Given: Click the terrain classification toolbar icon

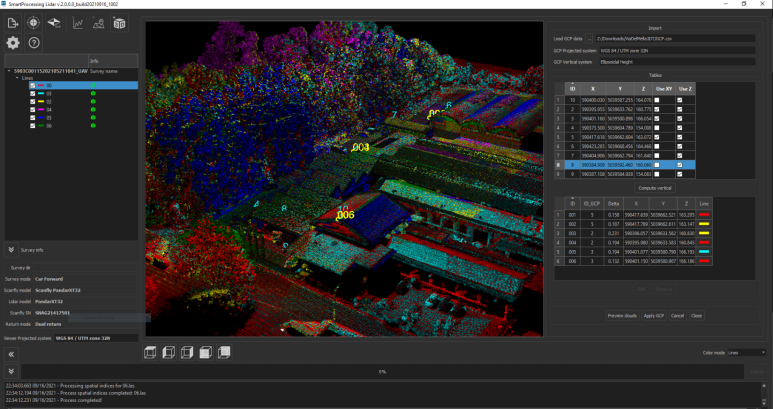Looking at the screenshot, I should tap(99, 23).
